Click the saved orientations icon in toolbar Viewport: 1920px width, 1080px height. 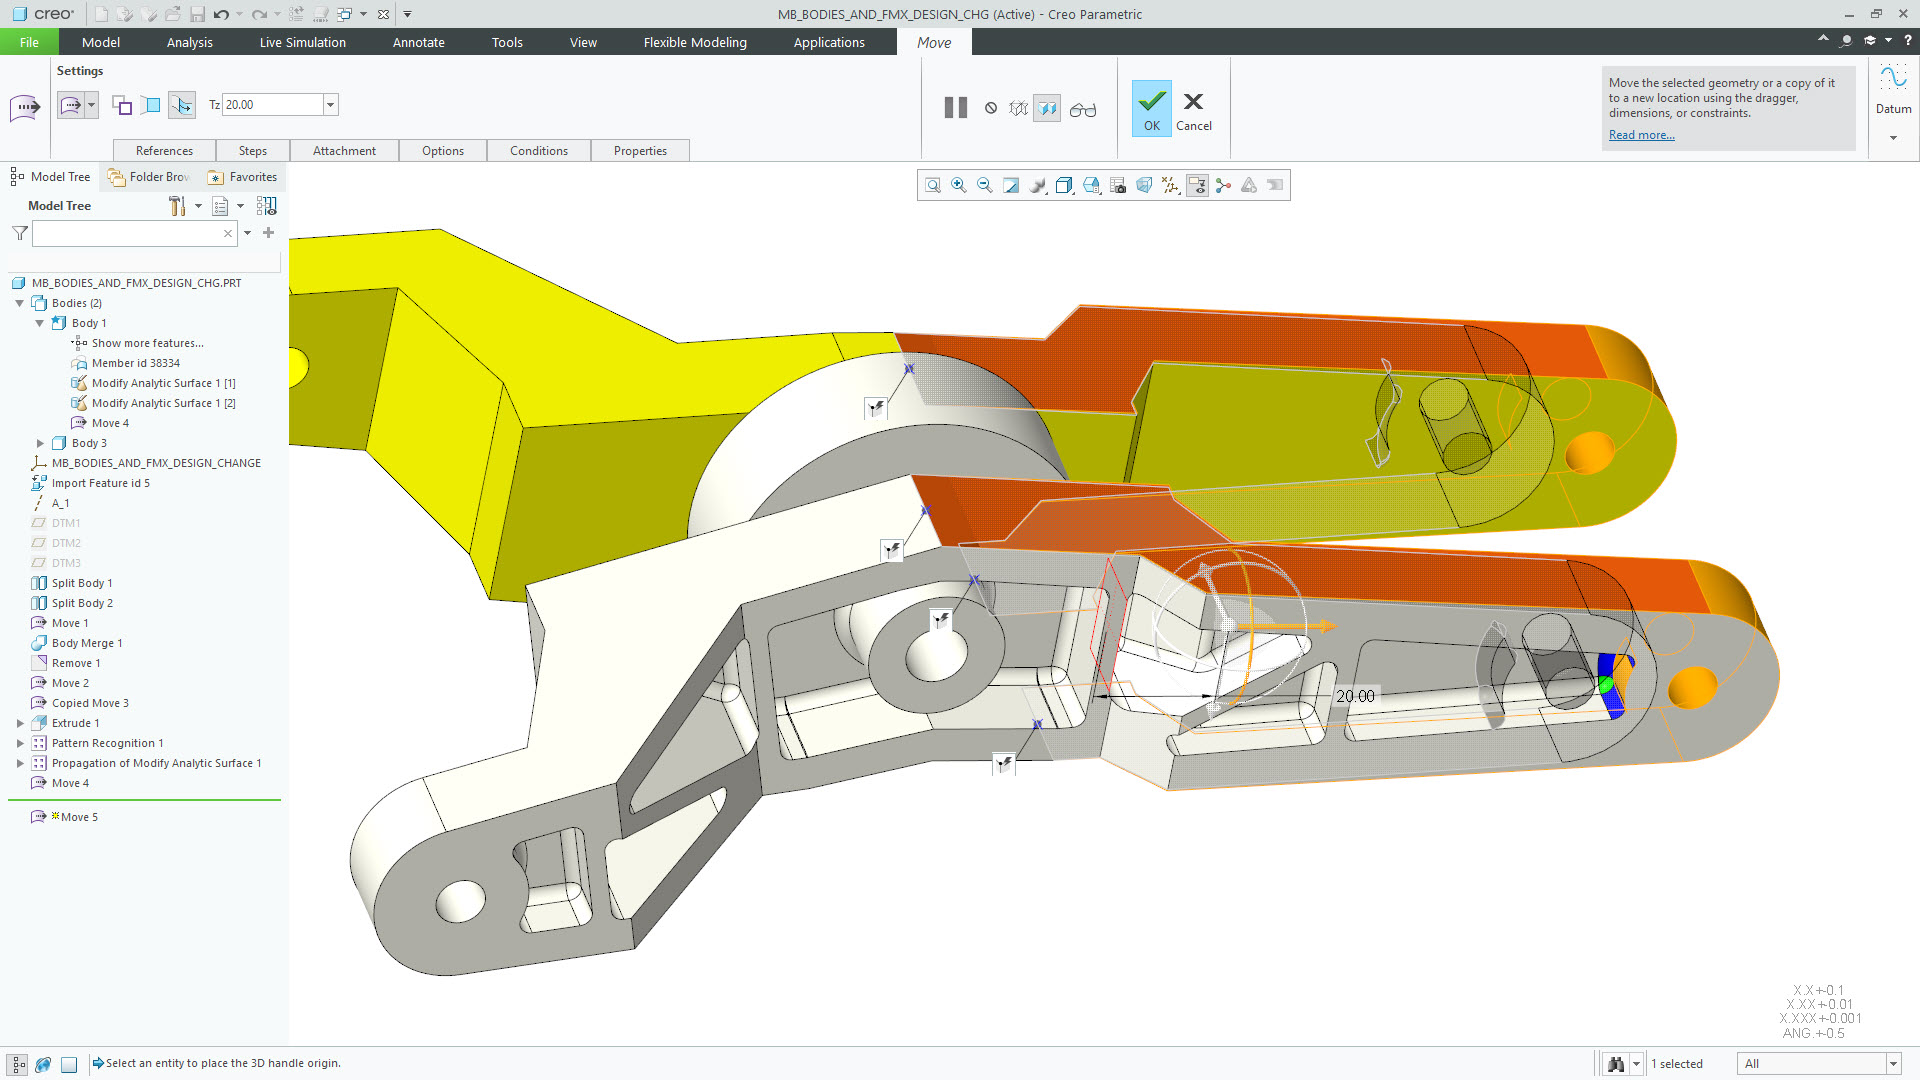tap(1118, 185)
